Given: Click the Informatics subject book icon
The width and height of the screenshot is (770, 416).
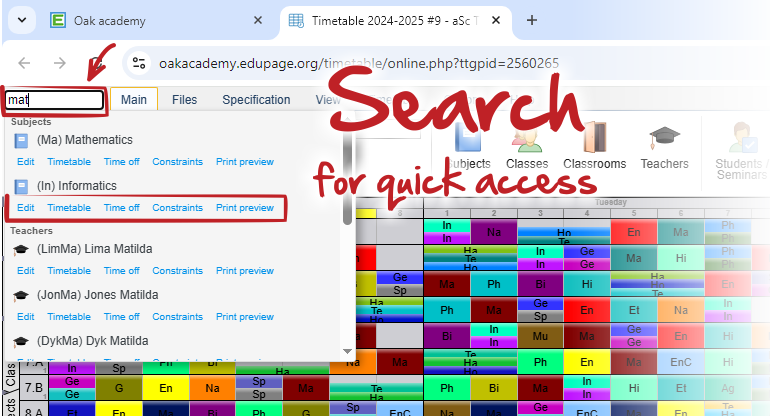Looking at the screenshot, I should point(21,187).
